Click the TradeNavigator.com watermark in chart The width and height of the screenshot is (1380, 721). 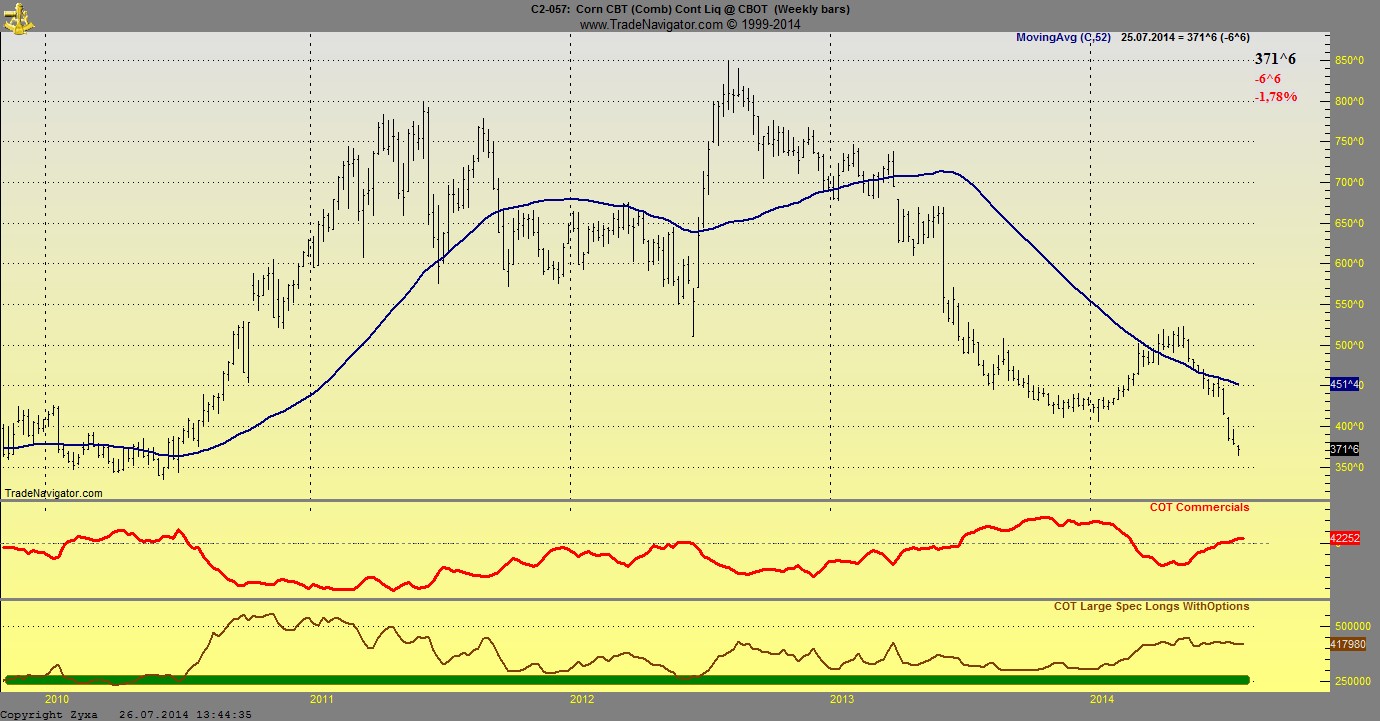coord(54,493)
